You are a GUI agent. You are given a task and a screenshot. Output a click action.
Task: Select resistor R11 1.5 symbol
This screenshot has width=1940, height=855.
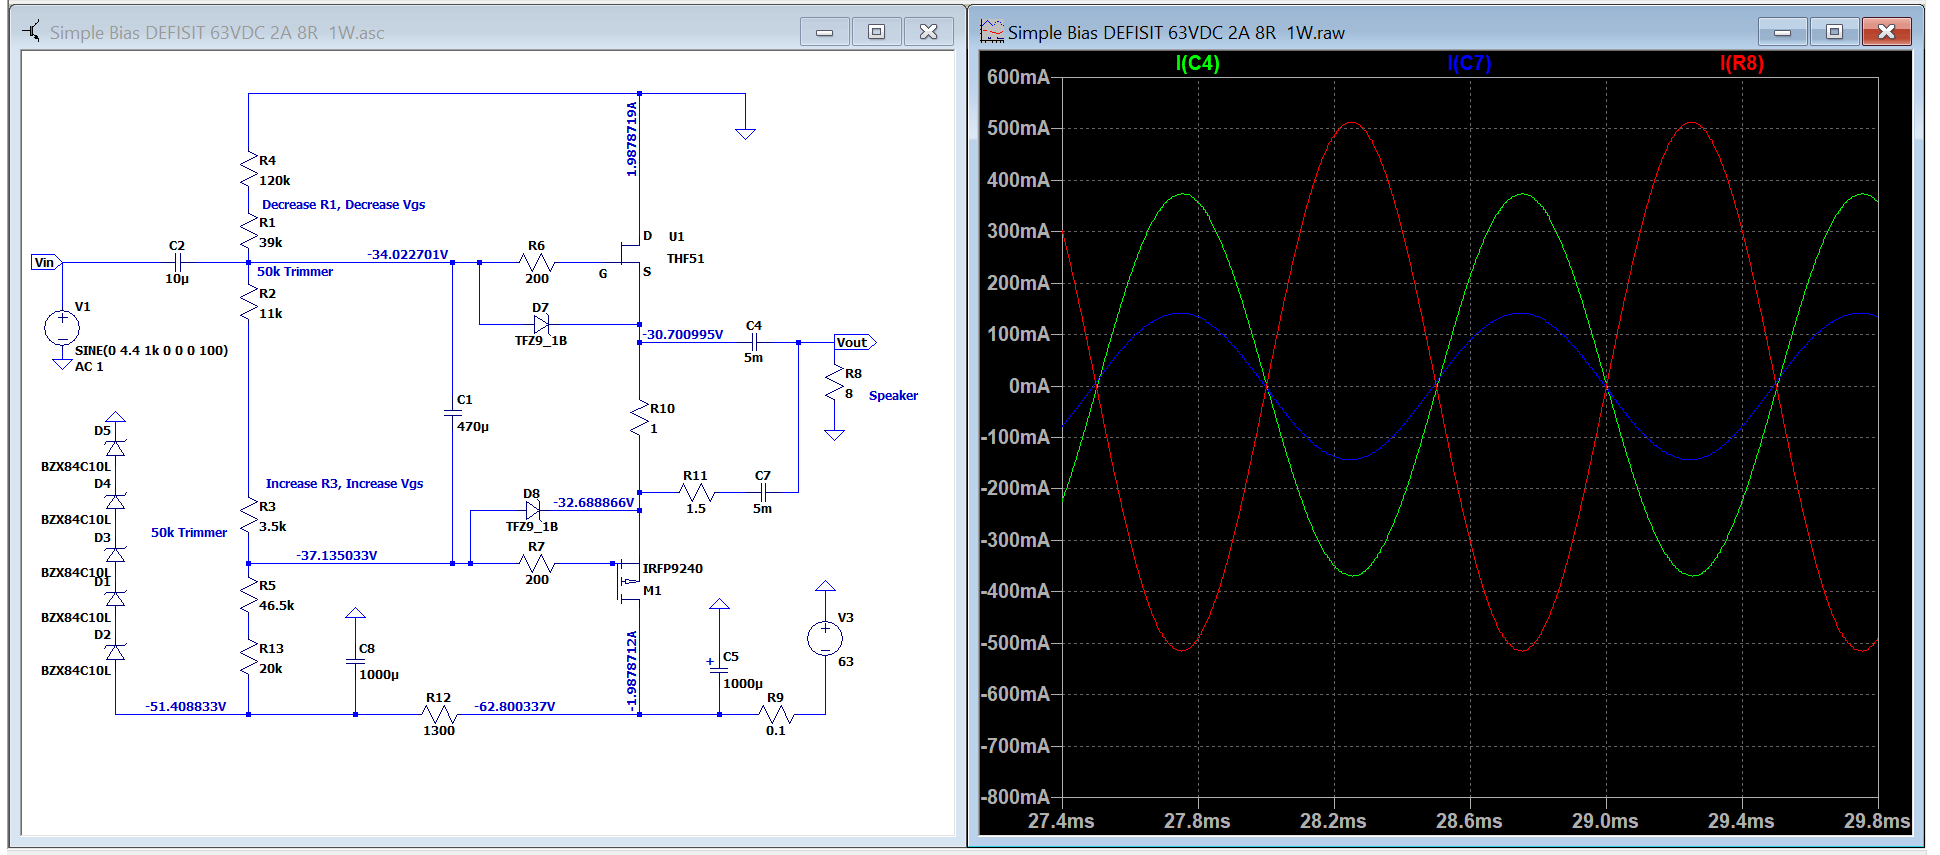696,492
